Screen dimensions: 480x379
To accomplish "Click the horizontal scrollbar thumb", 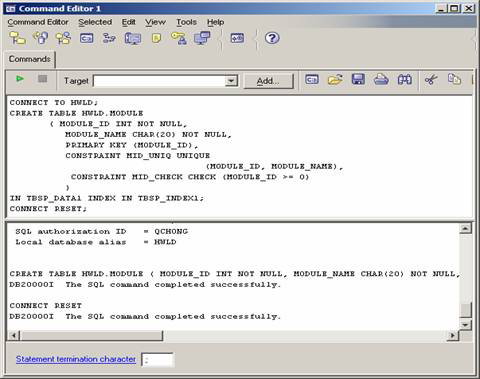I will click(x=91, y=335).
